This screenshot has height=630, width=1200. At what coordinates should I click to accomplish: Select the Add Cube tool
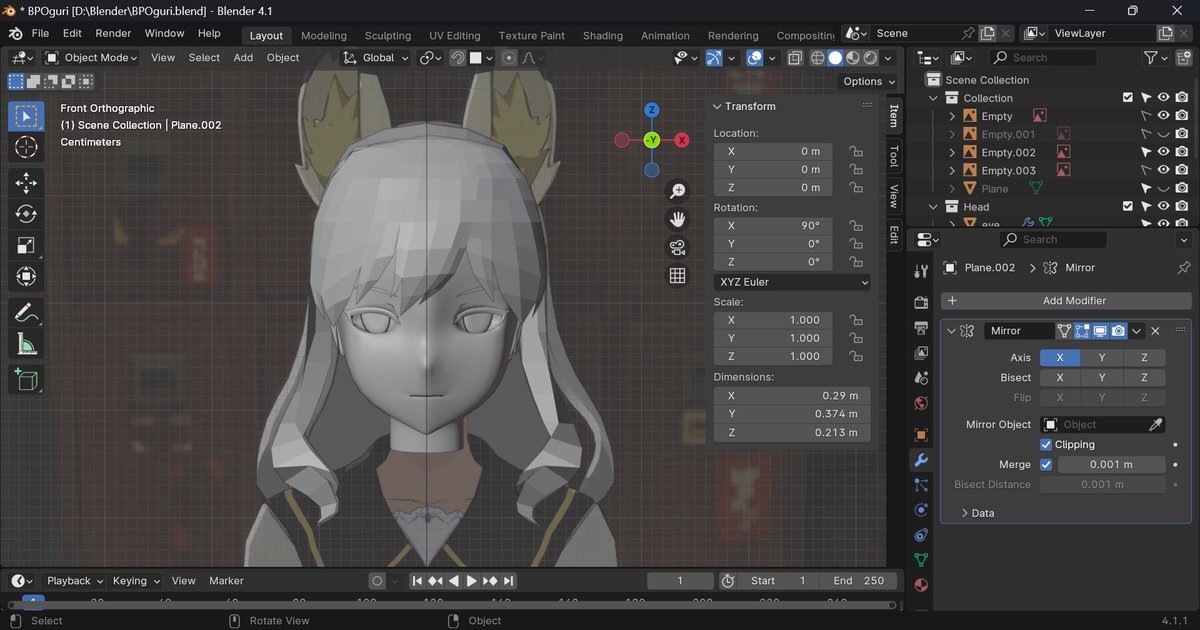[26, 379]
